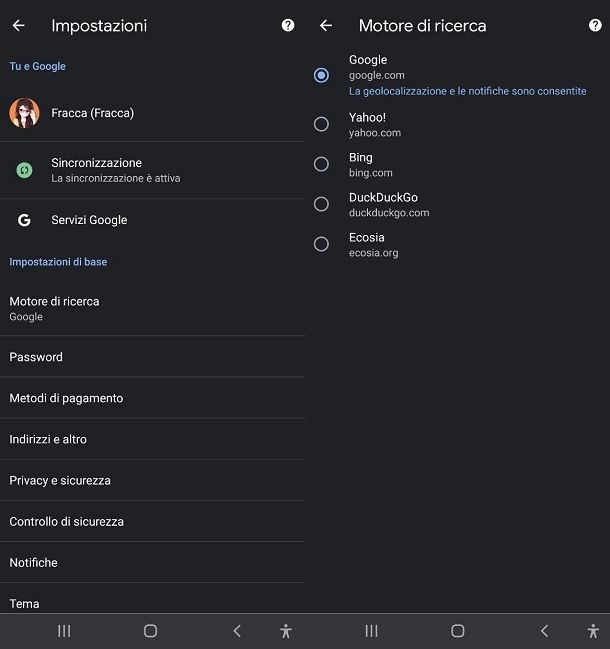
Task: Open Tema settings
Action: 152,599
